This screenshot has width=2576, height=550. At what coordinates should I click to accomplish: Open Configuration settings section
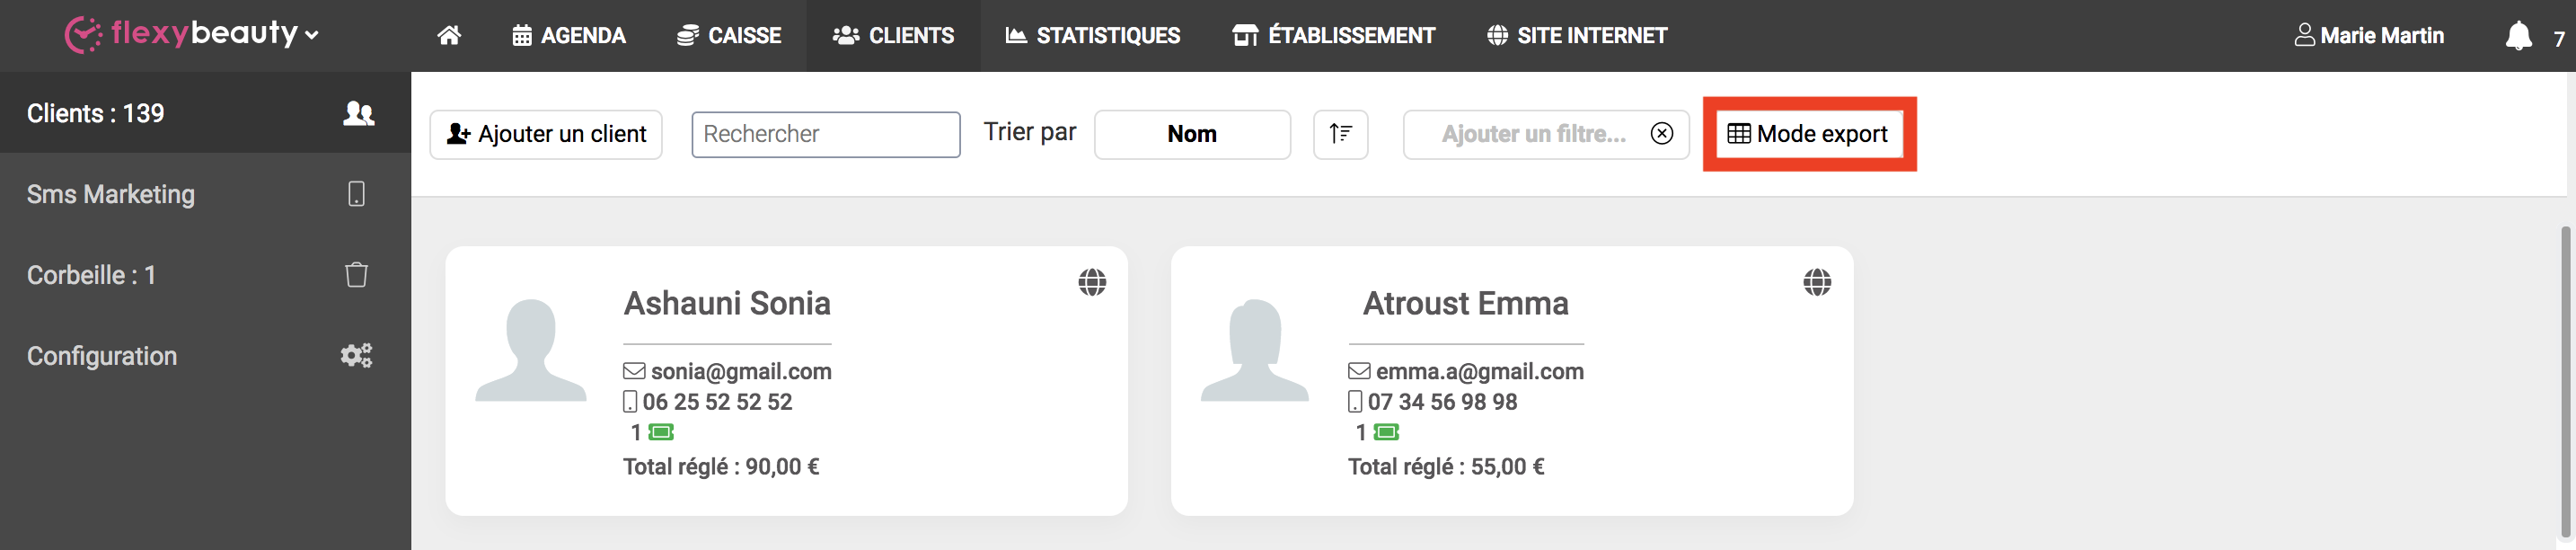tap(205, 356)
